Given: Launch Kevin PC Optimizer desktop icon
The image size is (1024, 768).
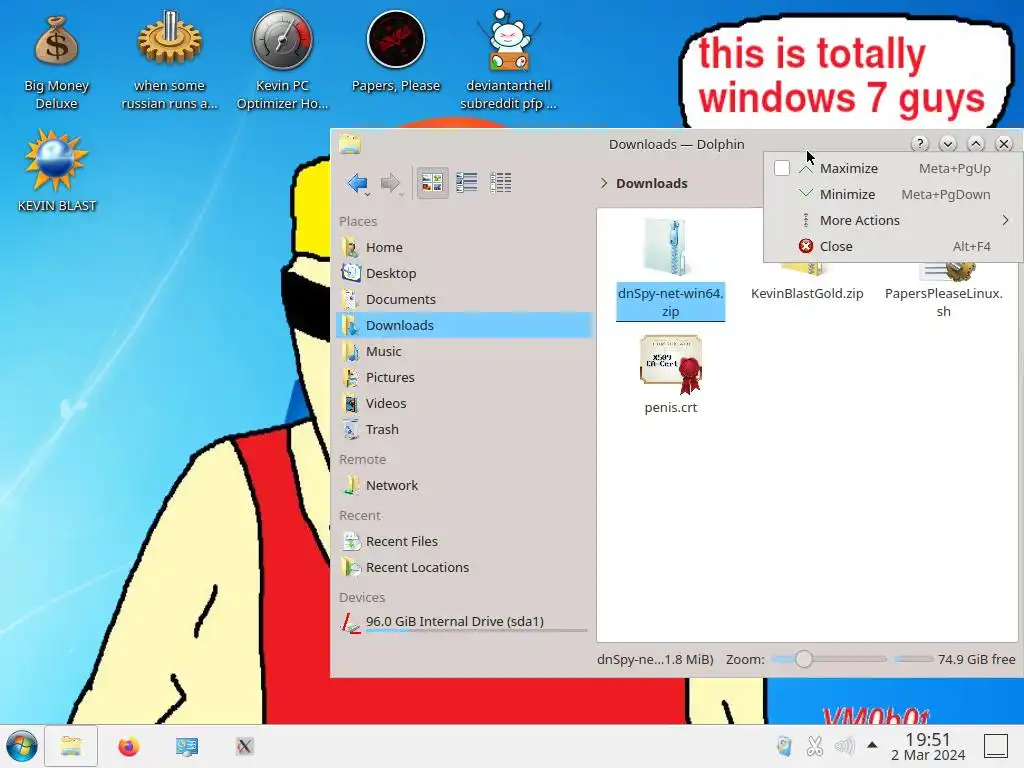Looking at the screenshot, I should [x=282, y=61].
